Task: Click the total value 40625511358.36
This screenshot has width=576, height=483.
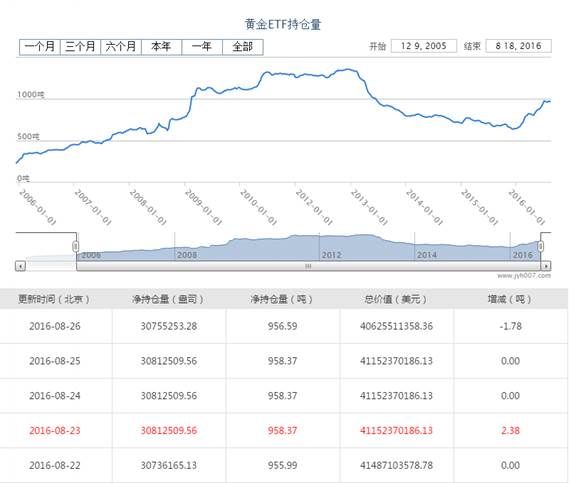Action: 396,326
